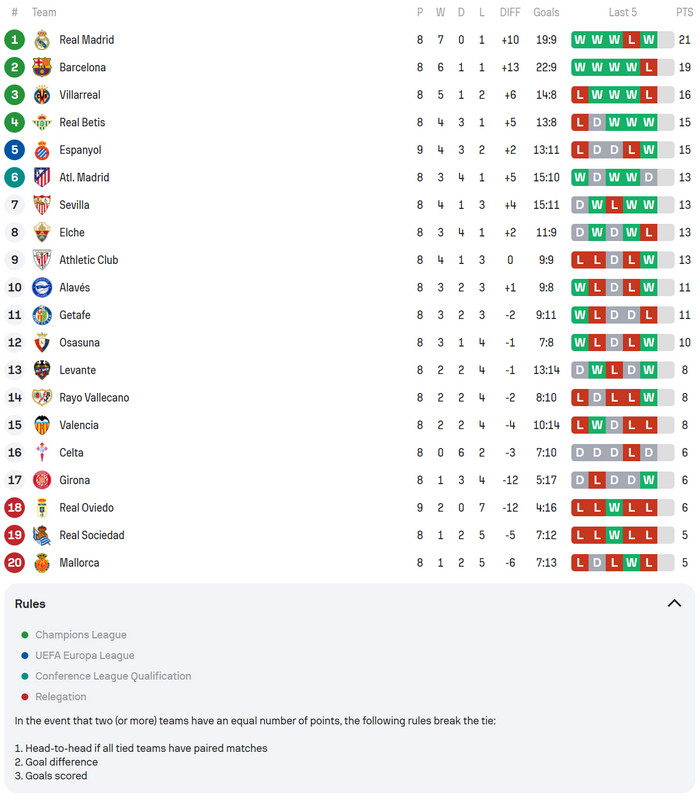The width and height of the screenshot is (700, 802).
Task: Click the Valencia club crest
Action: point(42,425)
